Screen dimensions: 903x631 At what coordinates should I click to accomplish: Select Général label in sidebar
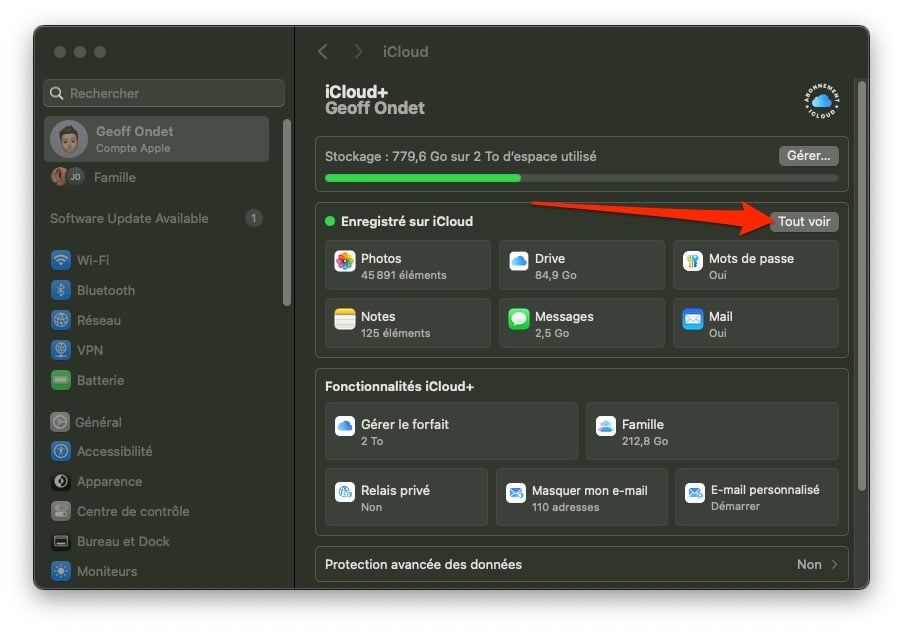98,422
